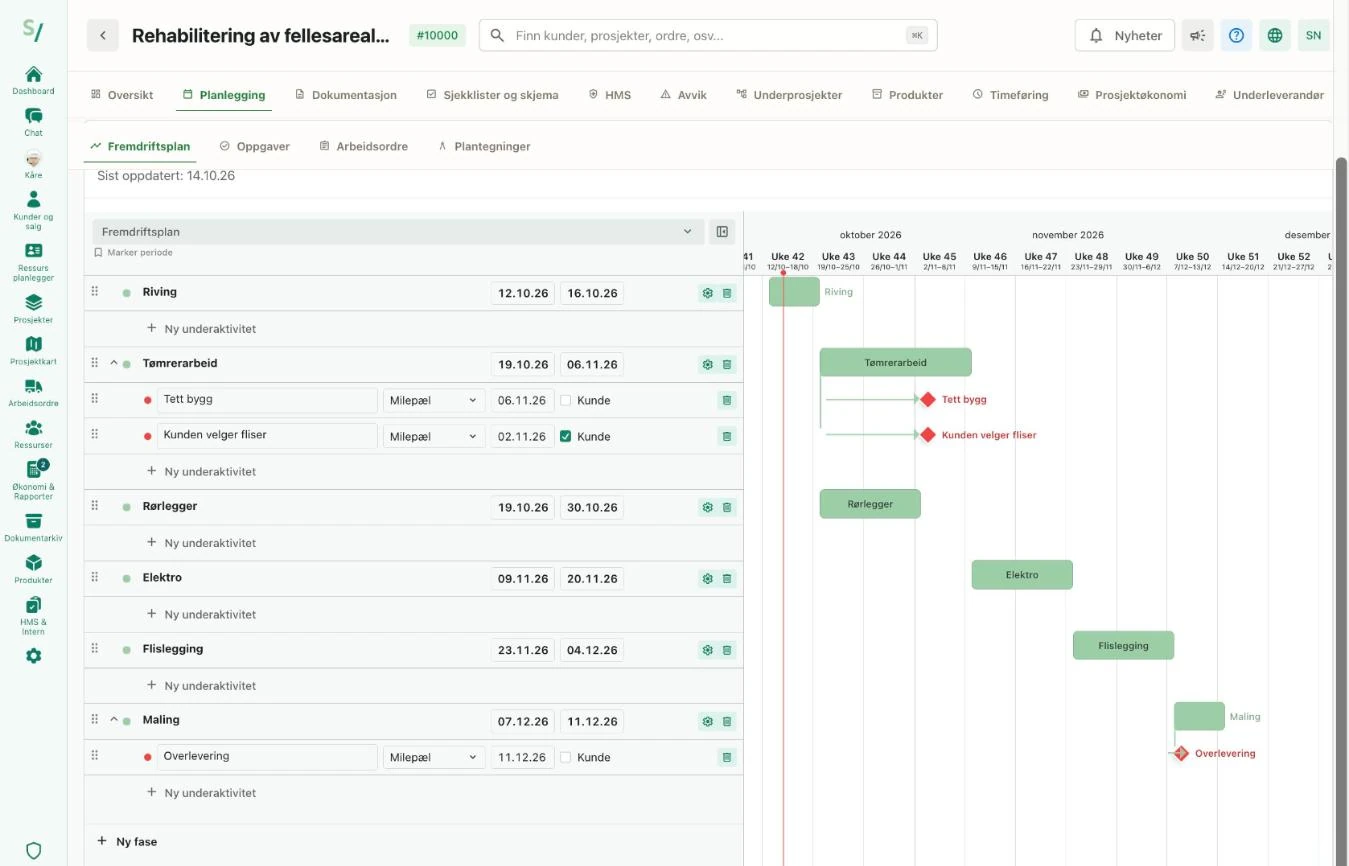
Task: Collapse the Maling phase
Action: [114, 719]
